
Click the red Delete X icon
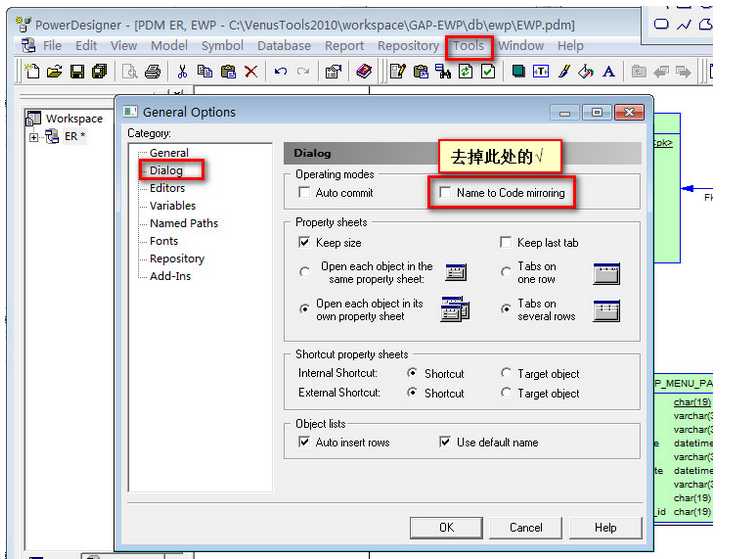[x=251, y=71]
